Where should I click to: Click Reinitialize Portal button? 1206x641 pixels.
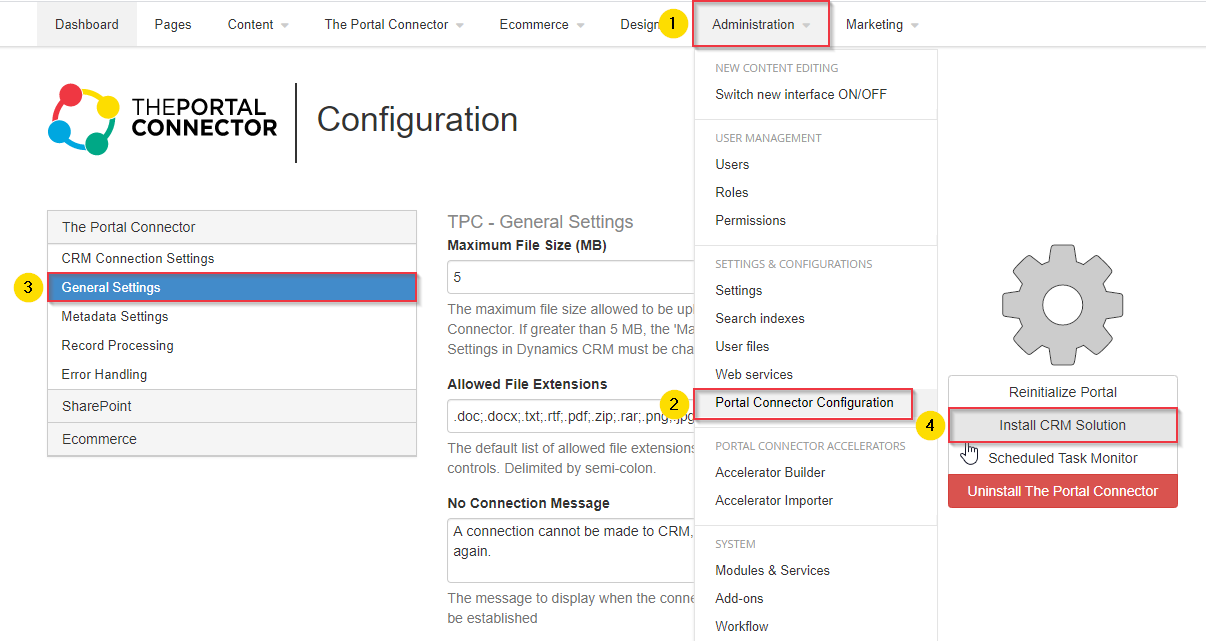1063,392
